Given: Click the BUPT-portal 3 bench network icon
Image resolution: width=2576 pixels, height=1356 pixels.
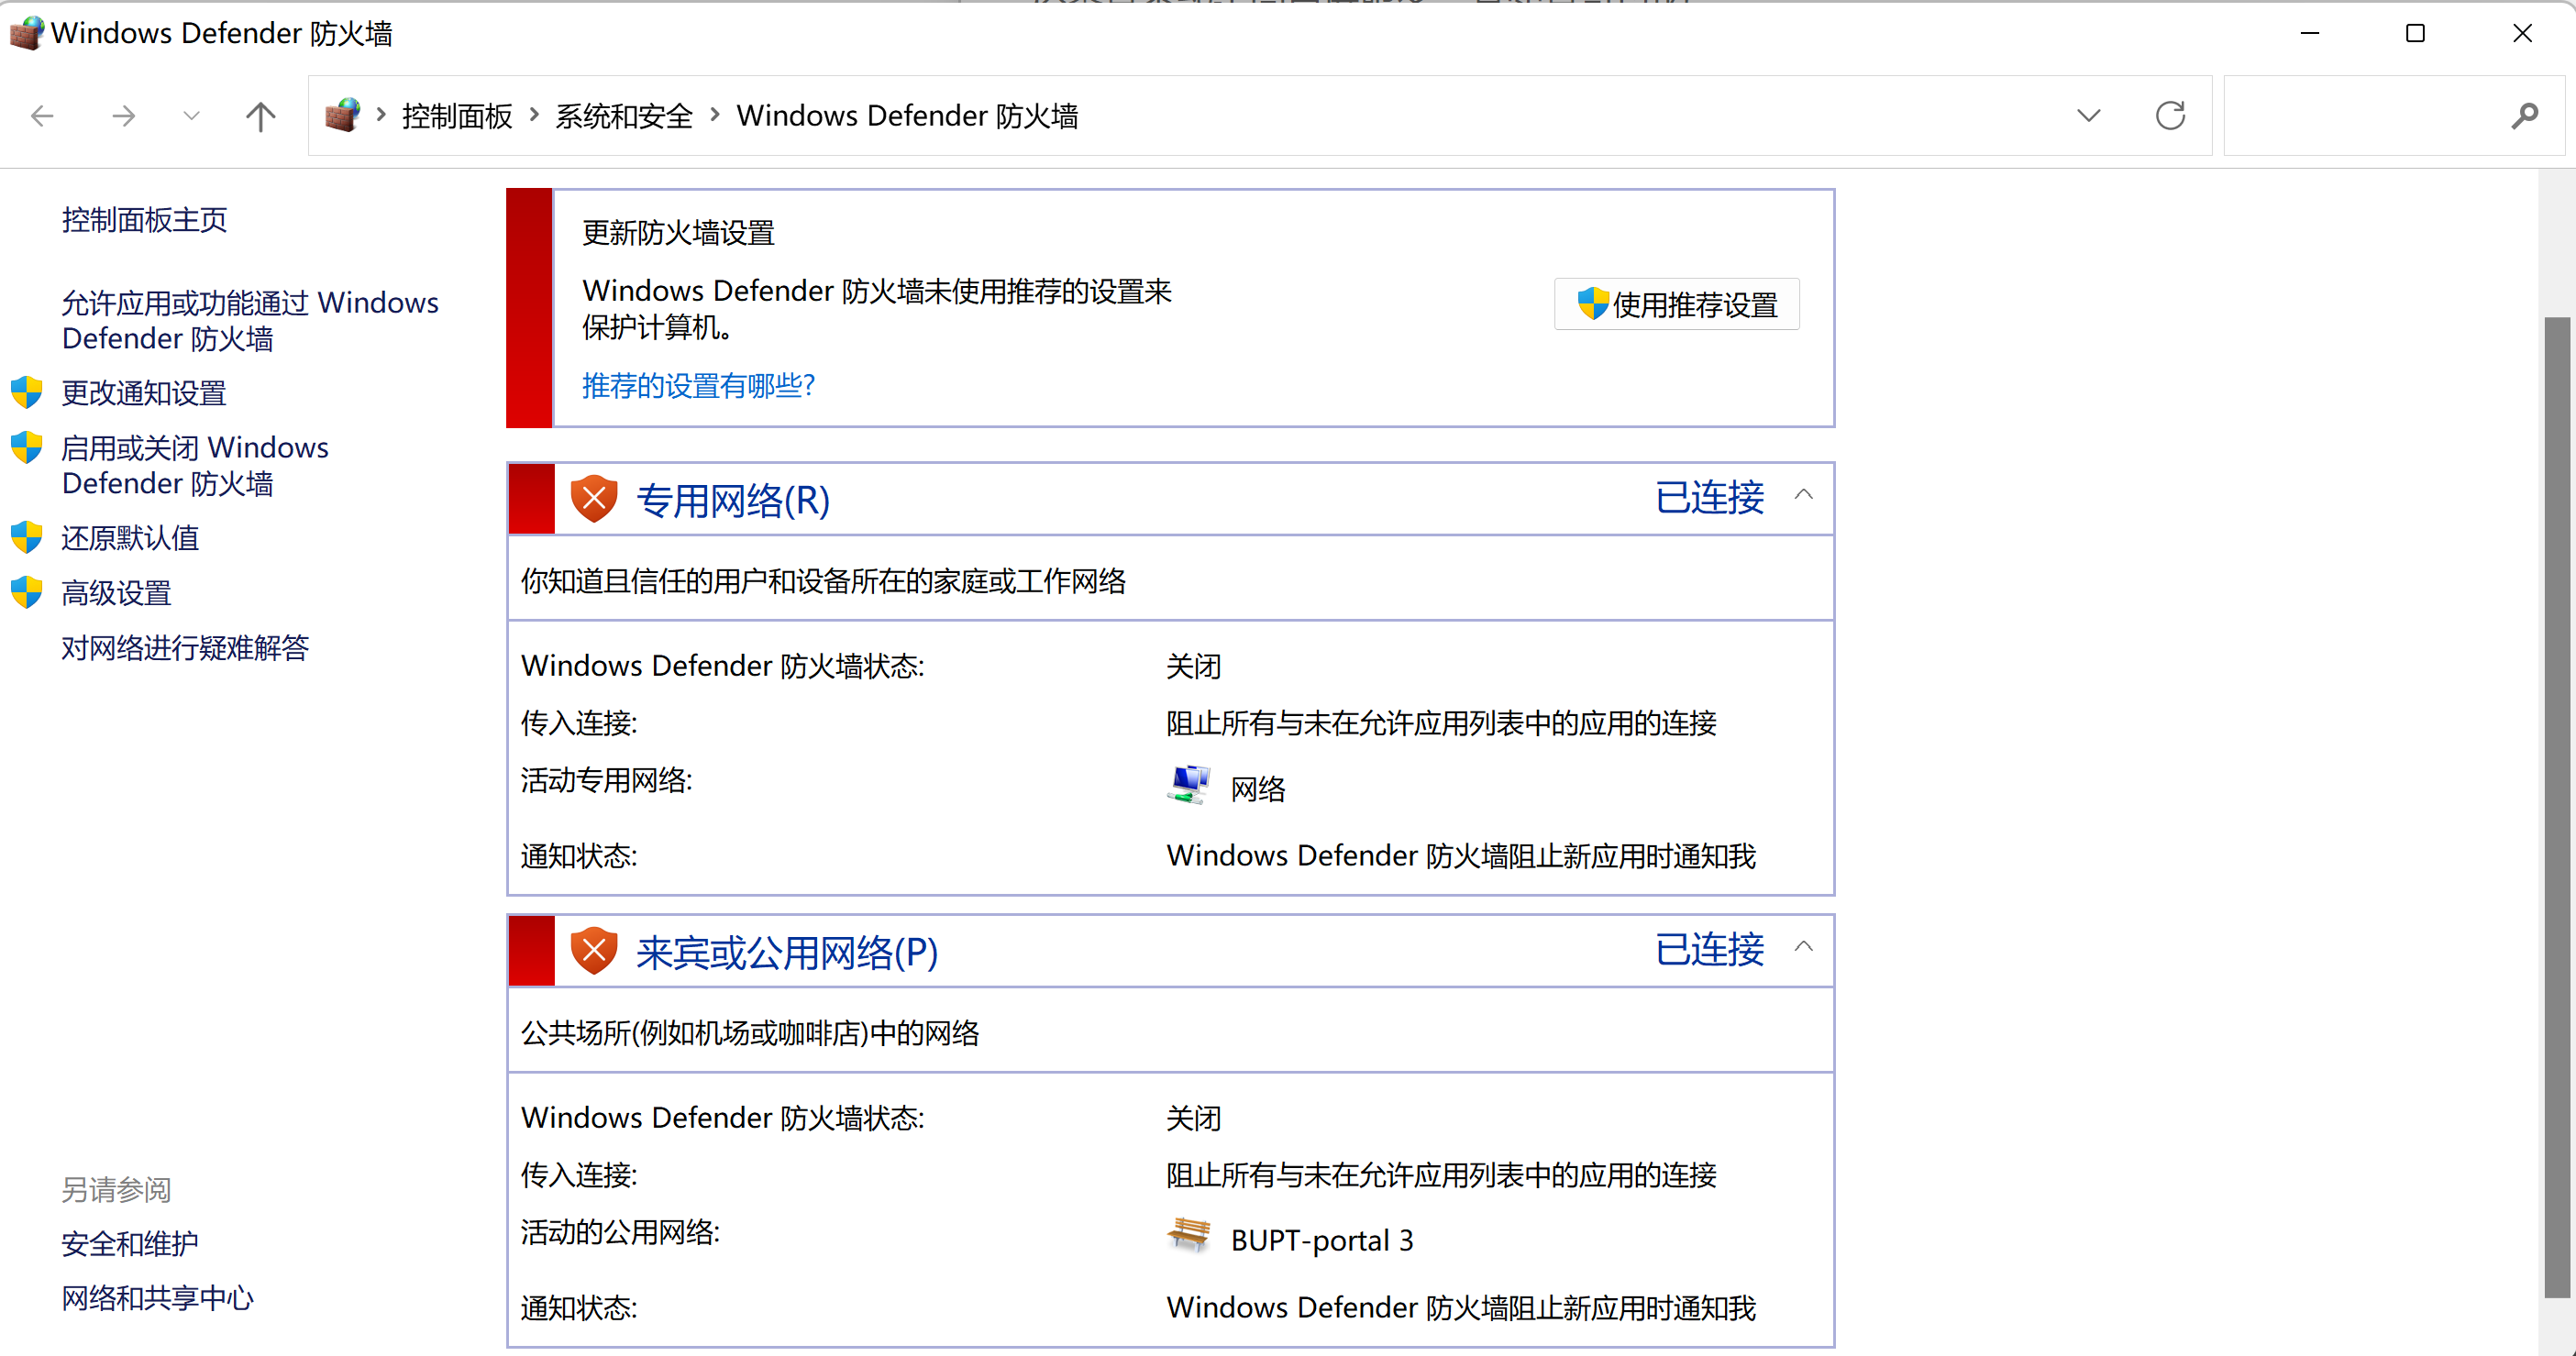Looking at the screenshot, I should 1188,1236.
